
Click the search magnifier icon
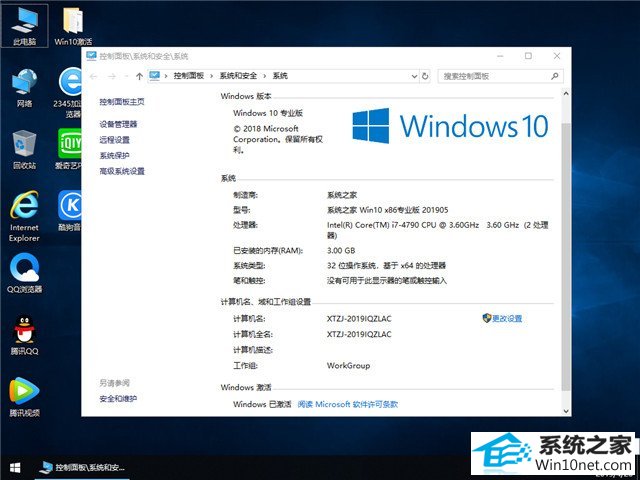coord(554,76)
